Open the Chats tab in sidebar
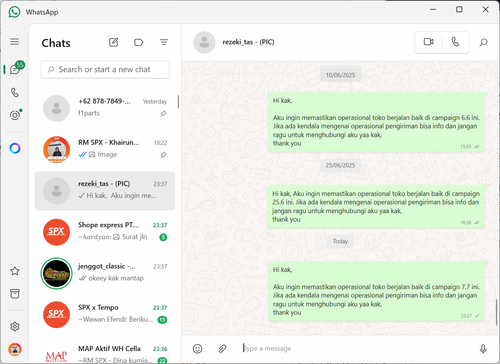 coord(15,69)
